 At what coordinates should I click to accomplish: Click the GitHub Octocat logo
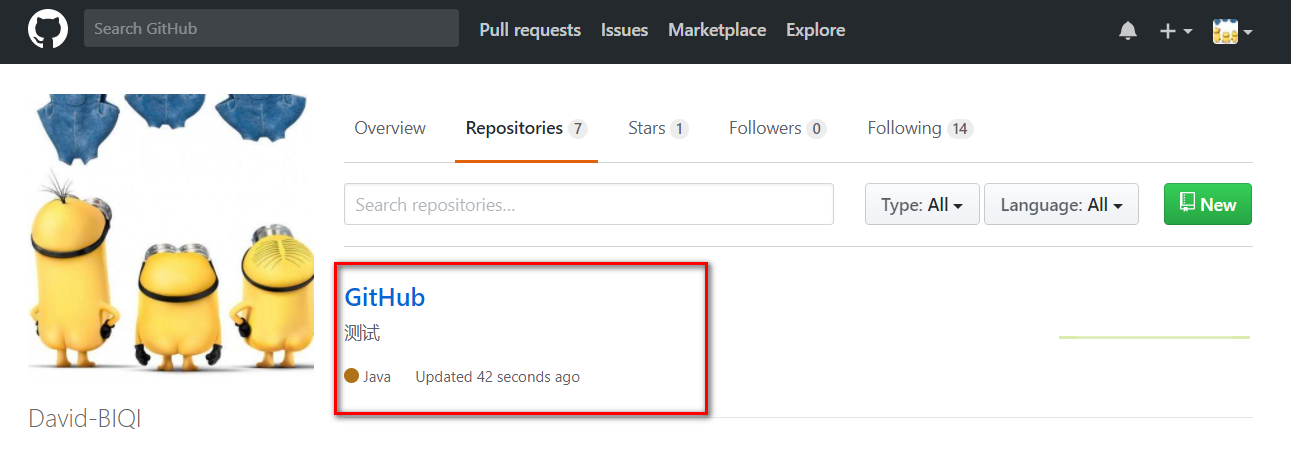click(x=47, y=30)
